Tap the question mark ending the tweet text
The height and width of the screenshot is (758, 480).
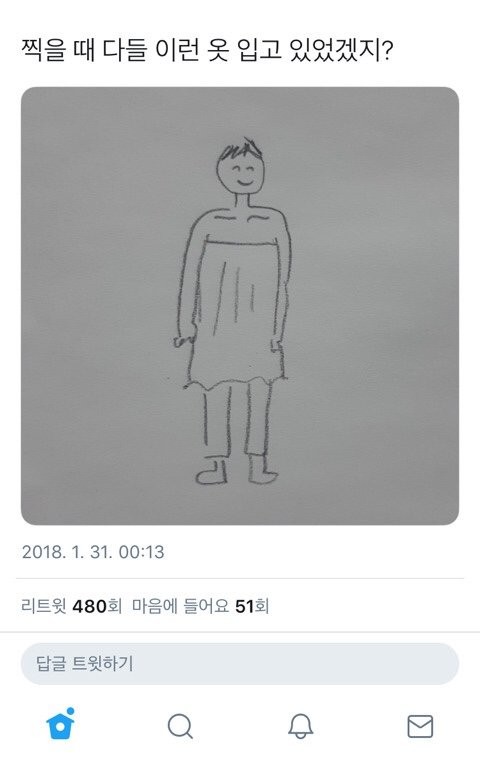click(386, 50)
